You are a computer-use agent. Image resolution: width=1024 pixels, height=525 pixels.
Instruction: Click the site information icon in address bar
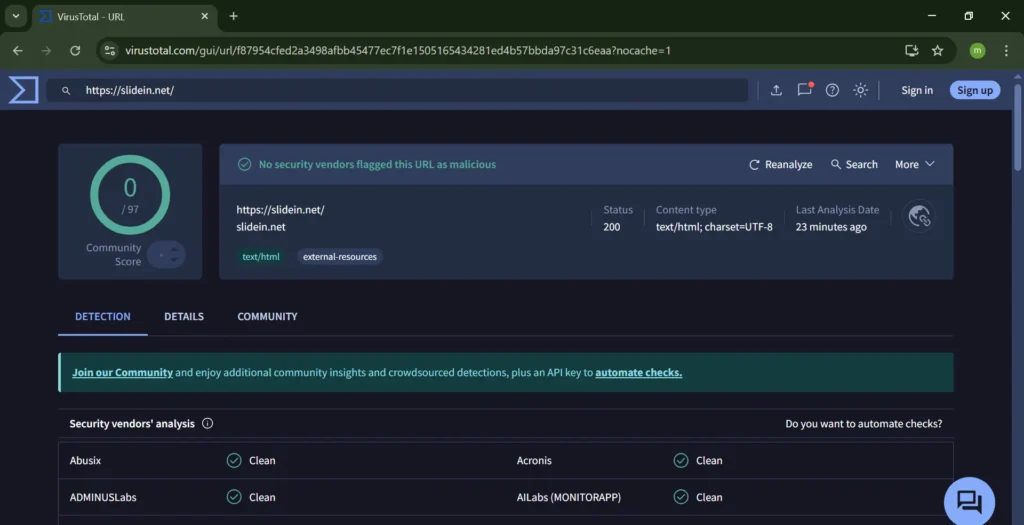point(110,50)
